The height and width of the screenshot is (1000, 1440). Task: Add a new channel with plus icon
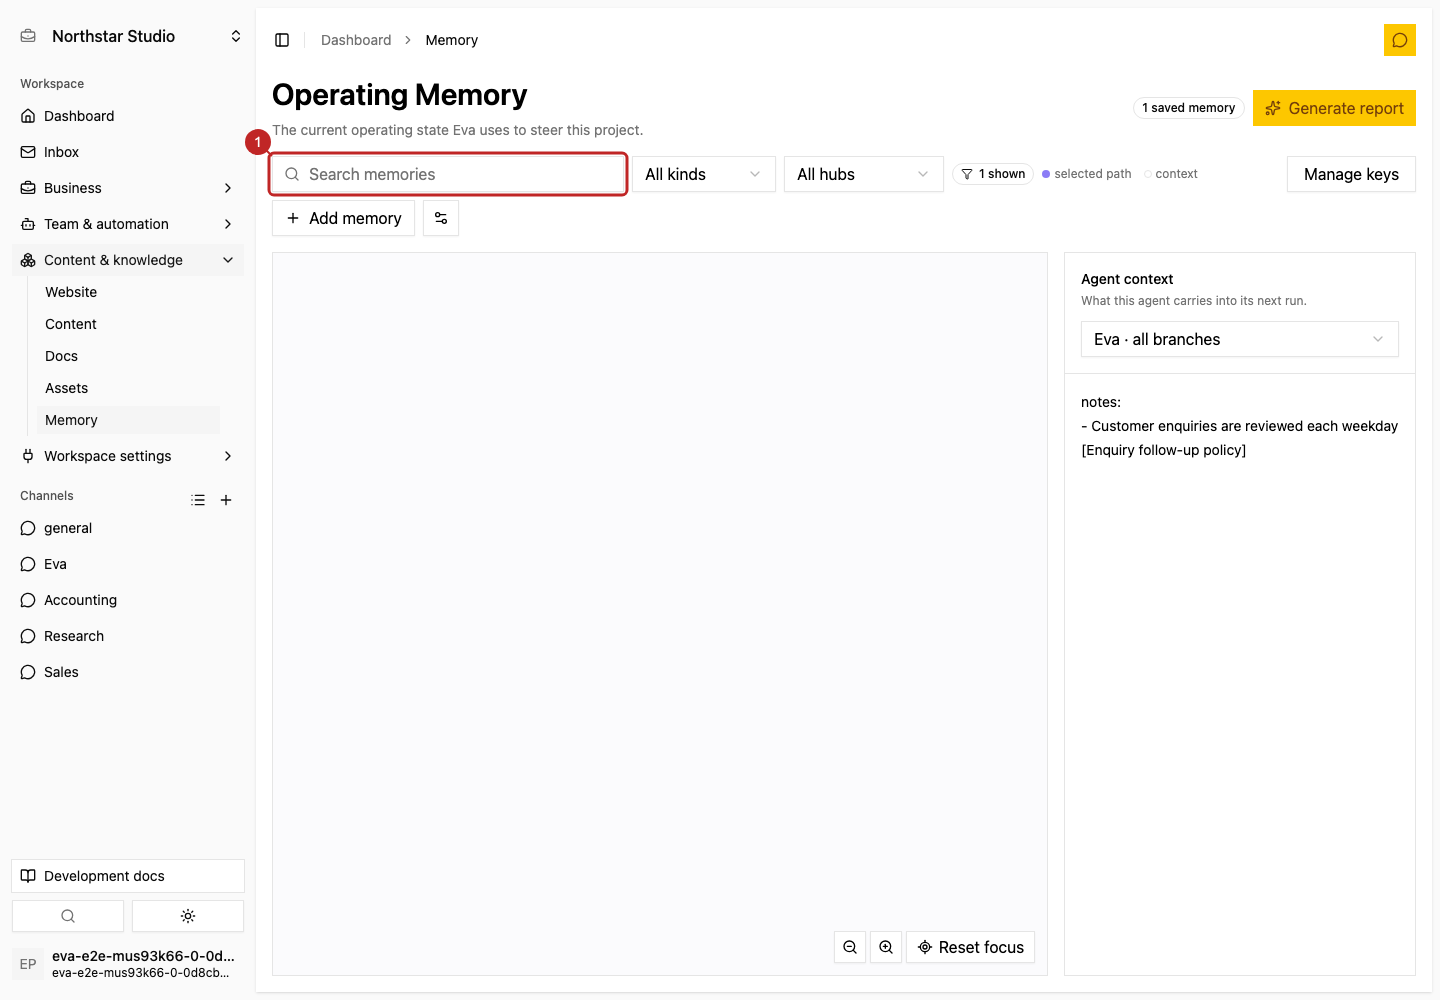tap(226, 500)
